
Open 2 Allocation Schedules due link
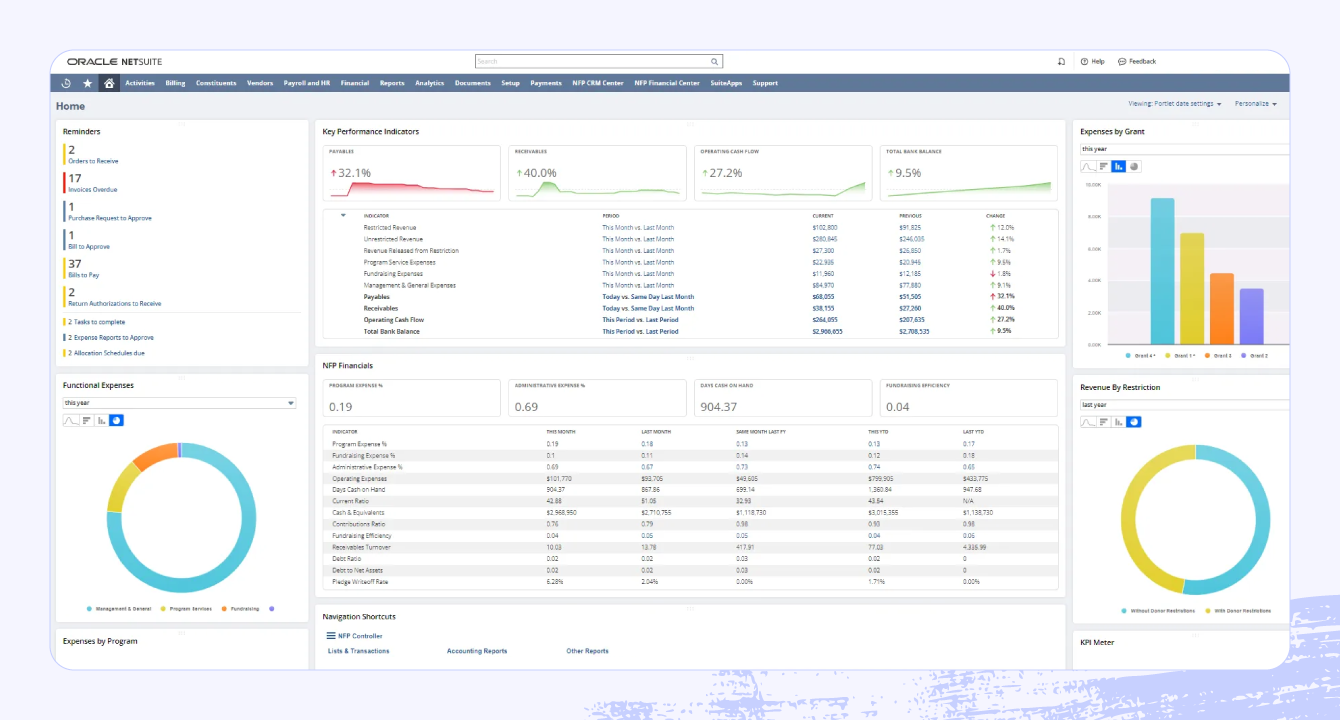pos(107,353)
